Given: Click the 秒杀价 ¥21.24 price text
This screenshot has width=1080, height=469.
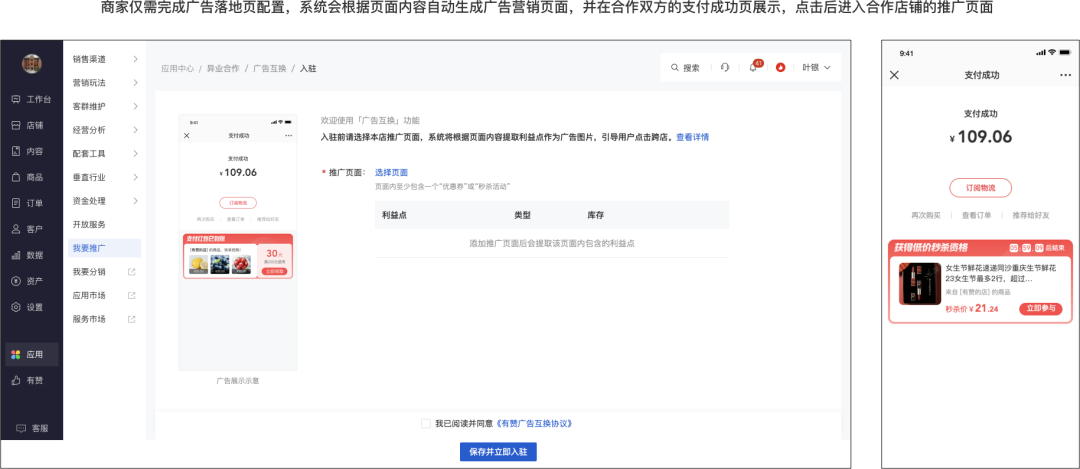Looking at the screenshot, I should (x=971, y=309).
